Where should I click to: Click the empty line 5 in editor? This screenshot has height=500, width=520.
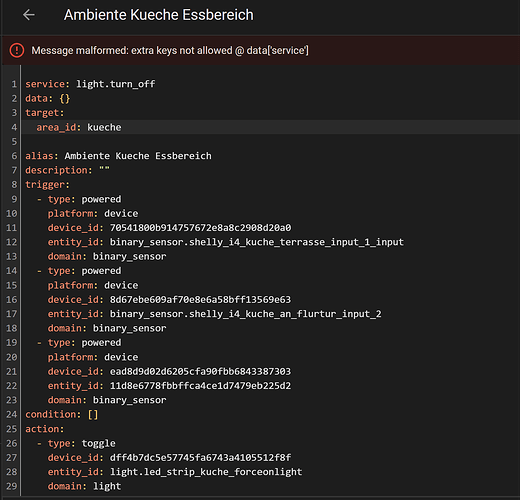point(270,142)
